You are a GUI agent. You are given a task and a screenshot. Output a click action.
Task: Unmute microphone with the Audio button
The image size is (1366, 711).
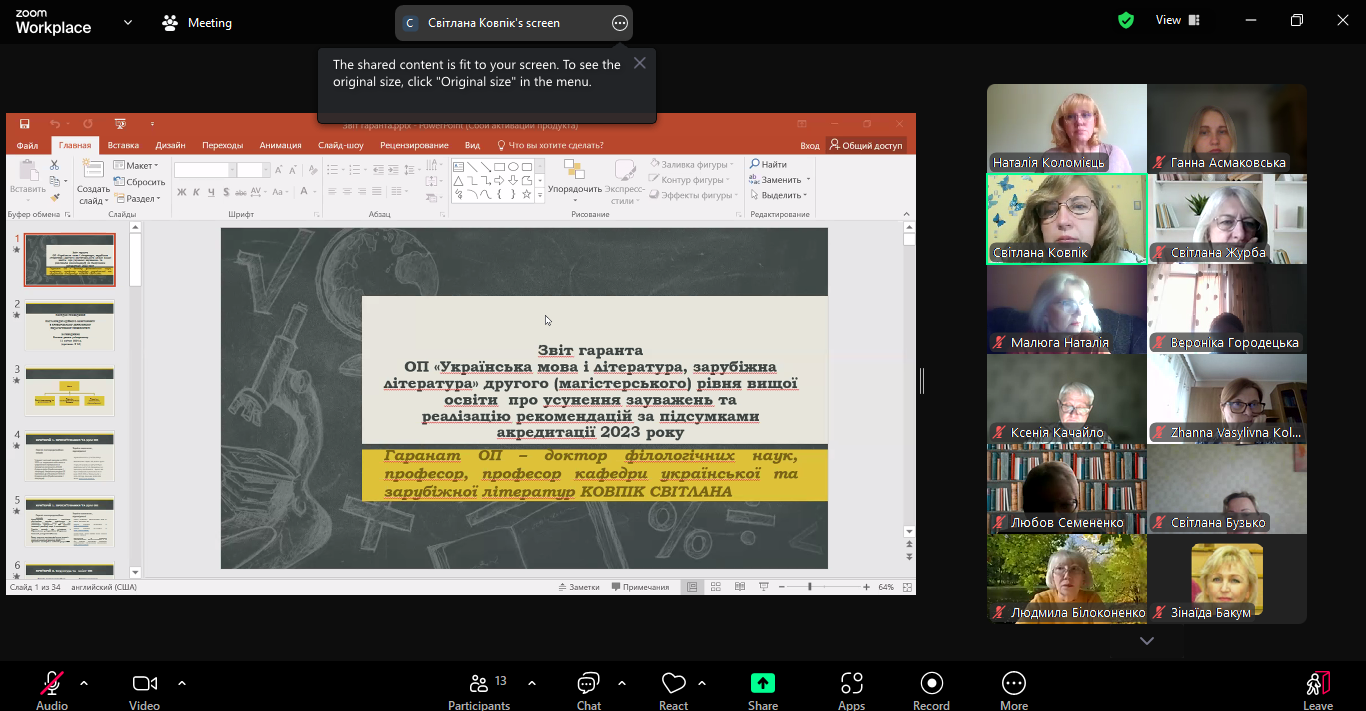tap(52, 685)
